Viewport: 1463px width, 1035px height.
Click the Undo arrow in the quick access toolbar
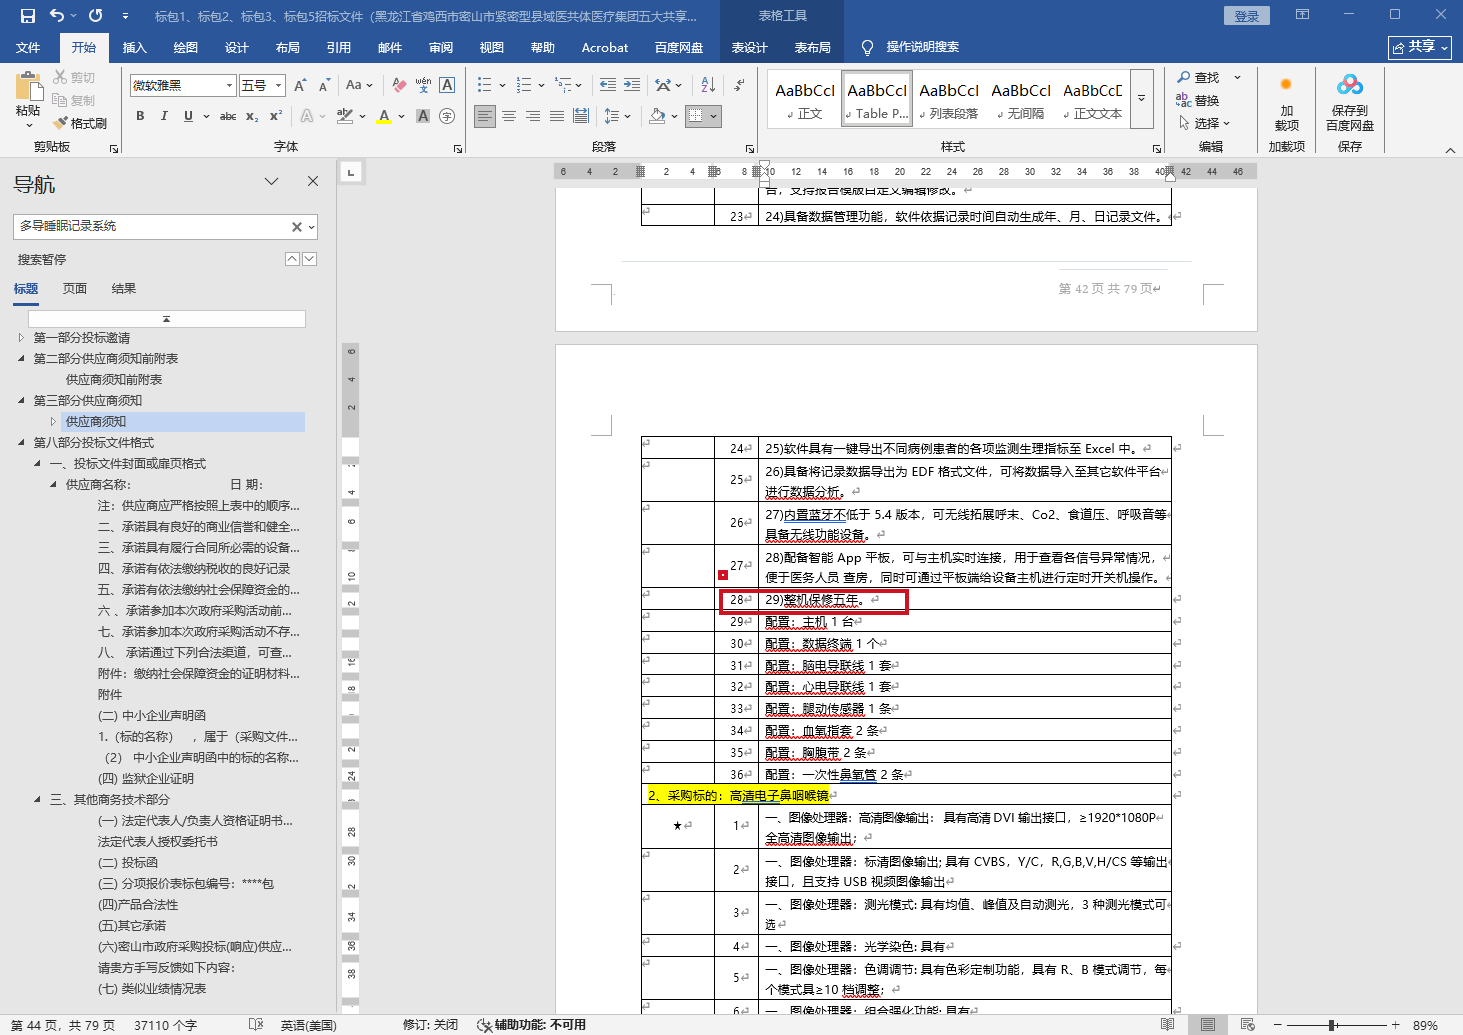(x=57, y=16)
